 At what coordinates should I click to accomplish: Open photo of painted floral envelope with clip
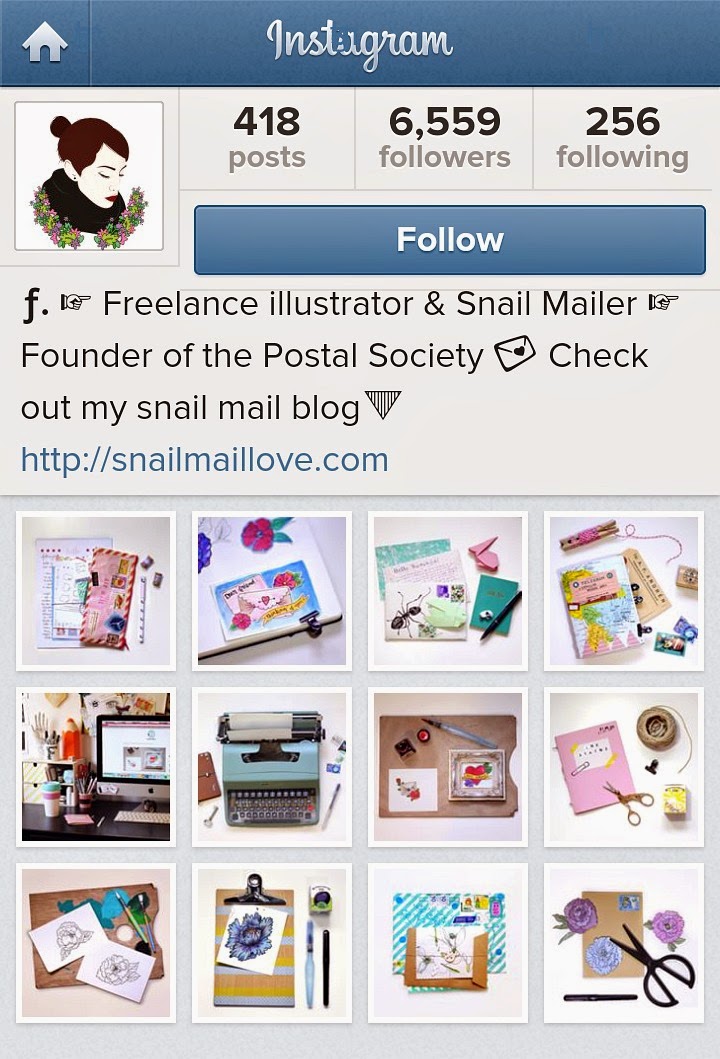[x=272, y=591]
